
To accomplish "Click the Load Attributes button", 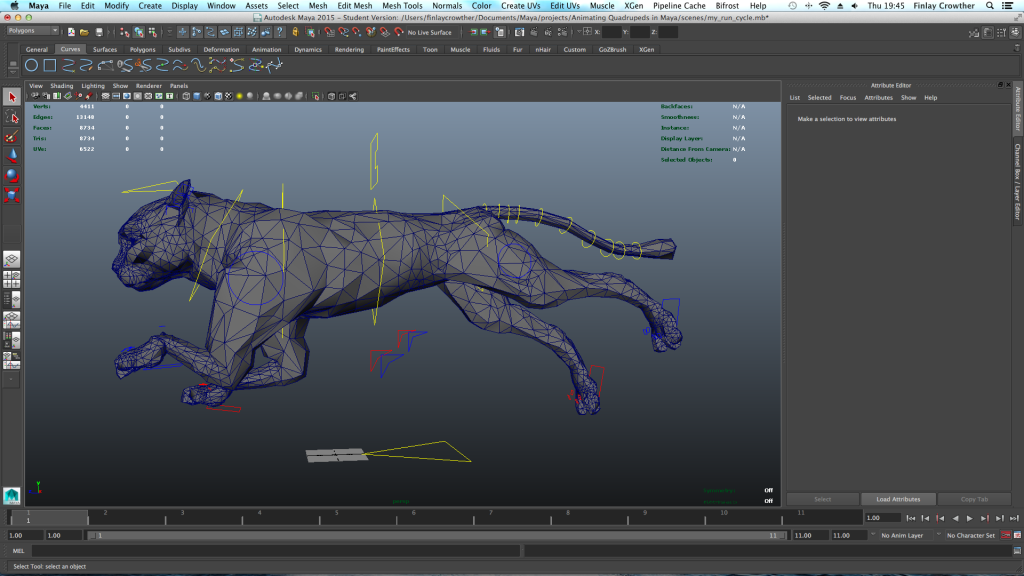I will point(898,499).
